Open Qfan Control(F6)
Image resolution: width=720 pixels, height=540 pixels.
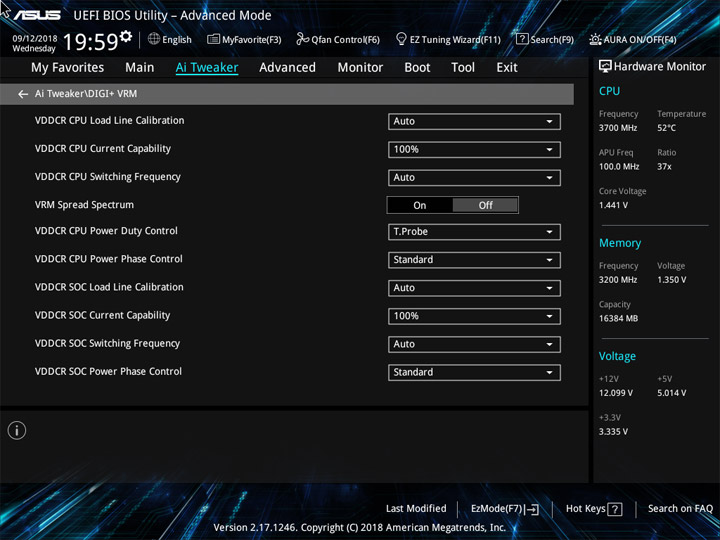[338, 39]
